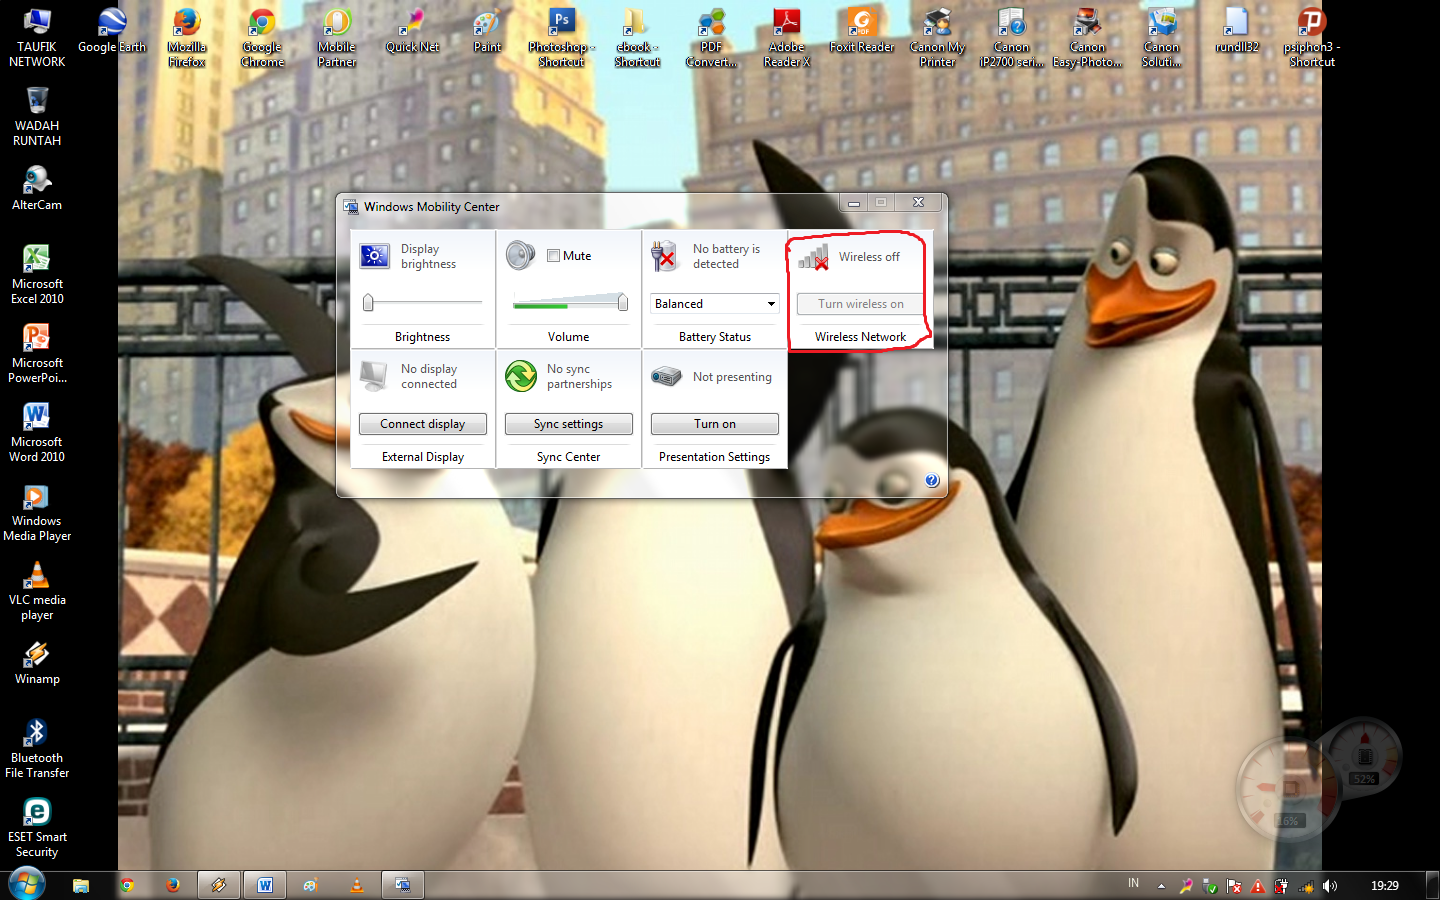This screenshot has height=900, width=1440.
Task: Select the Paint desktop shortcut
Action: click(487, 32)
